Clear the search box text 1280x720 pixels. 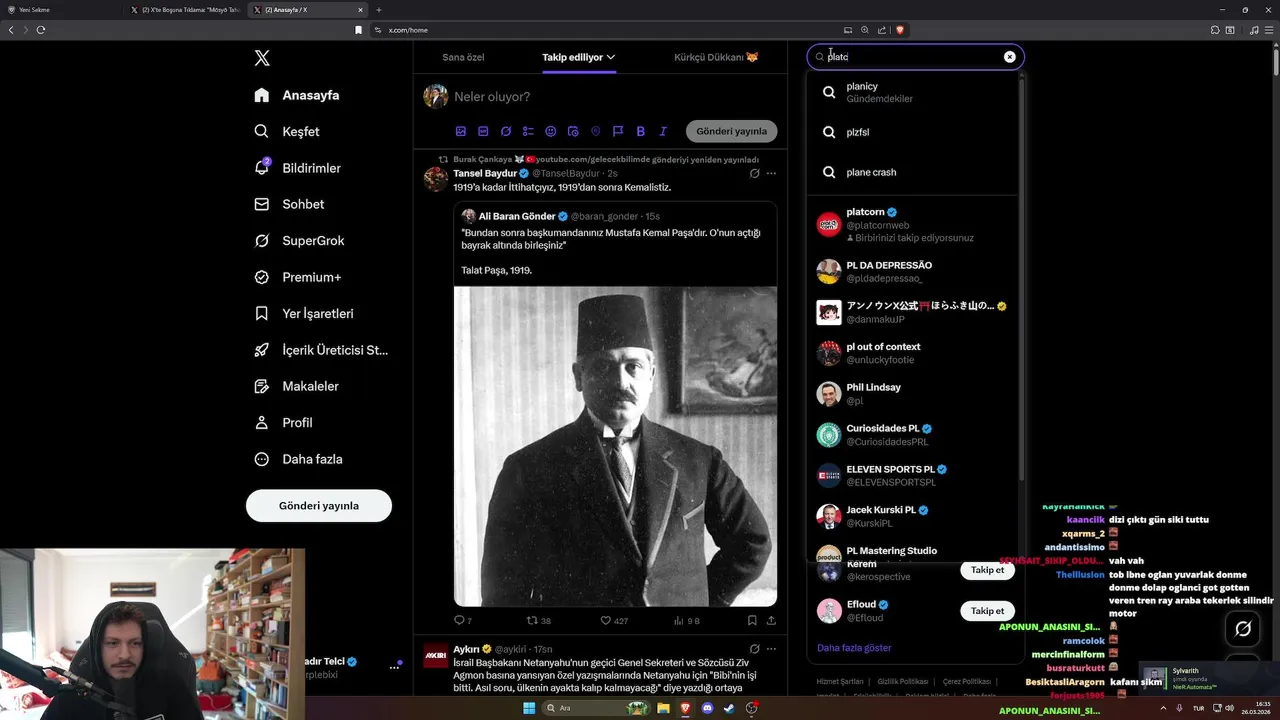[x=1009, y=57]
